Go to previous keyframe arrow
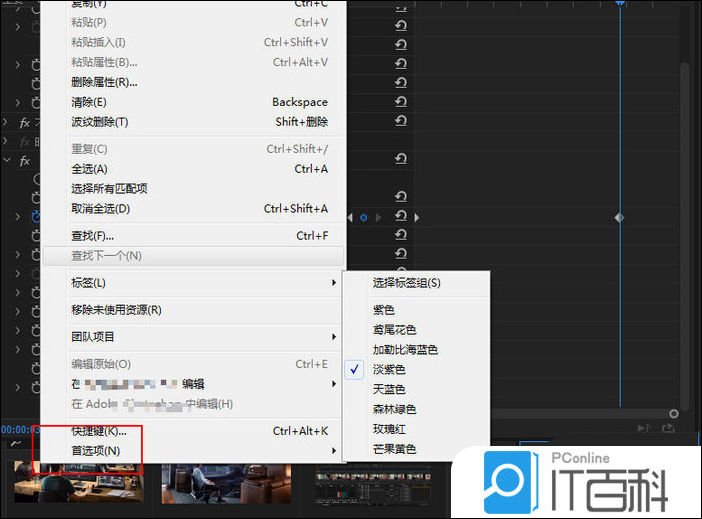Image resolution: width=702 pixels, height=519 pixels. tap(350, 218)
